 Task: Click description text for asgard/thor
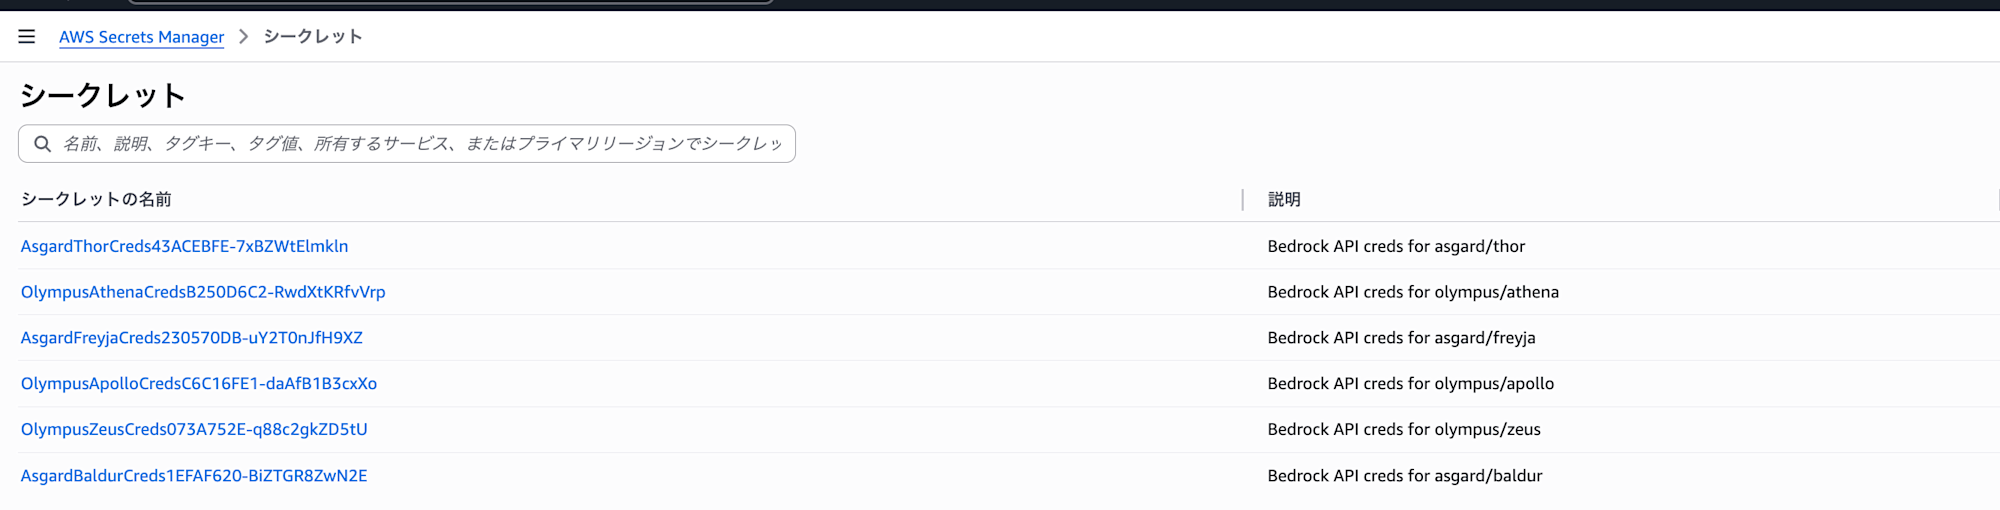click(1396, 246)
